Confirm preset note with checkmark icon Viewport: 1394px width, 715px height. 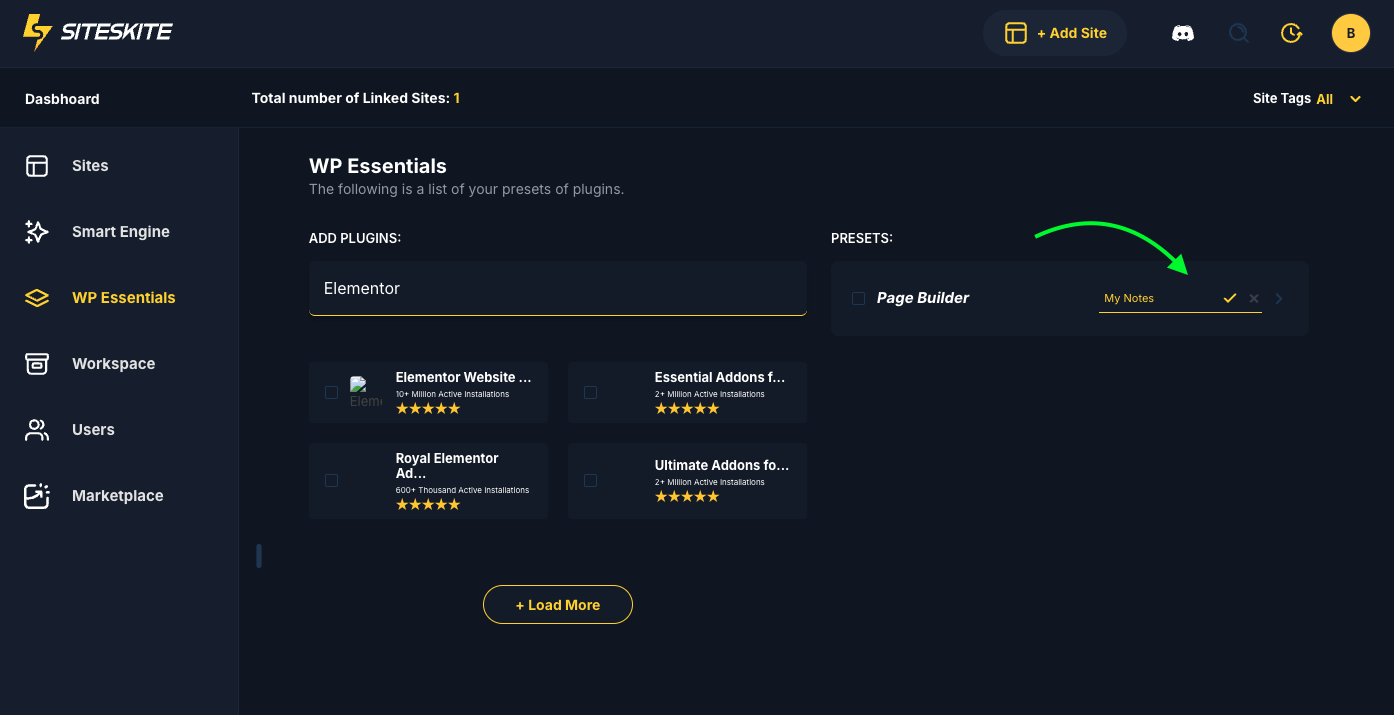coord(1230,298)
